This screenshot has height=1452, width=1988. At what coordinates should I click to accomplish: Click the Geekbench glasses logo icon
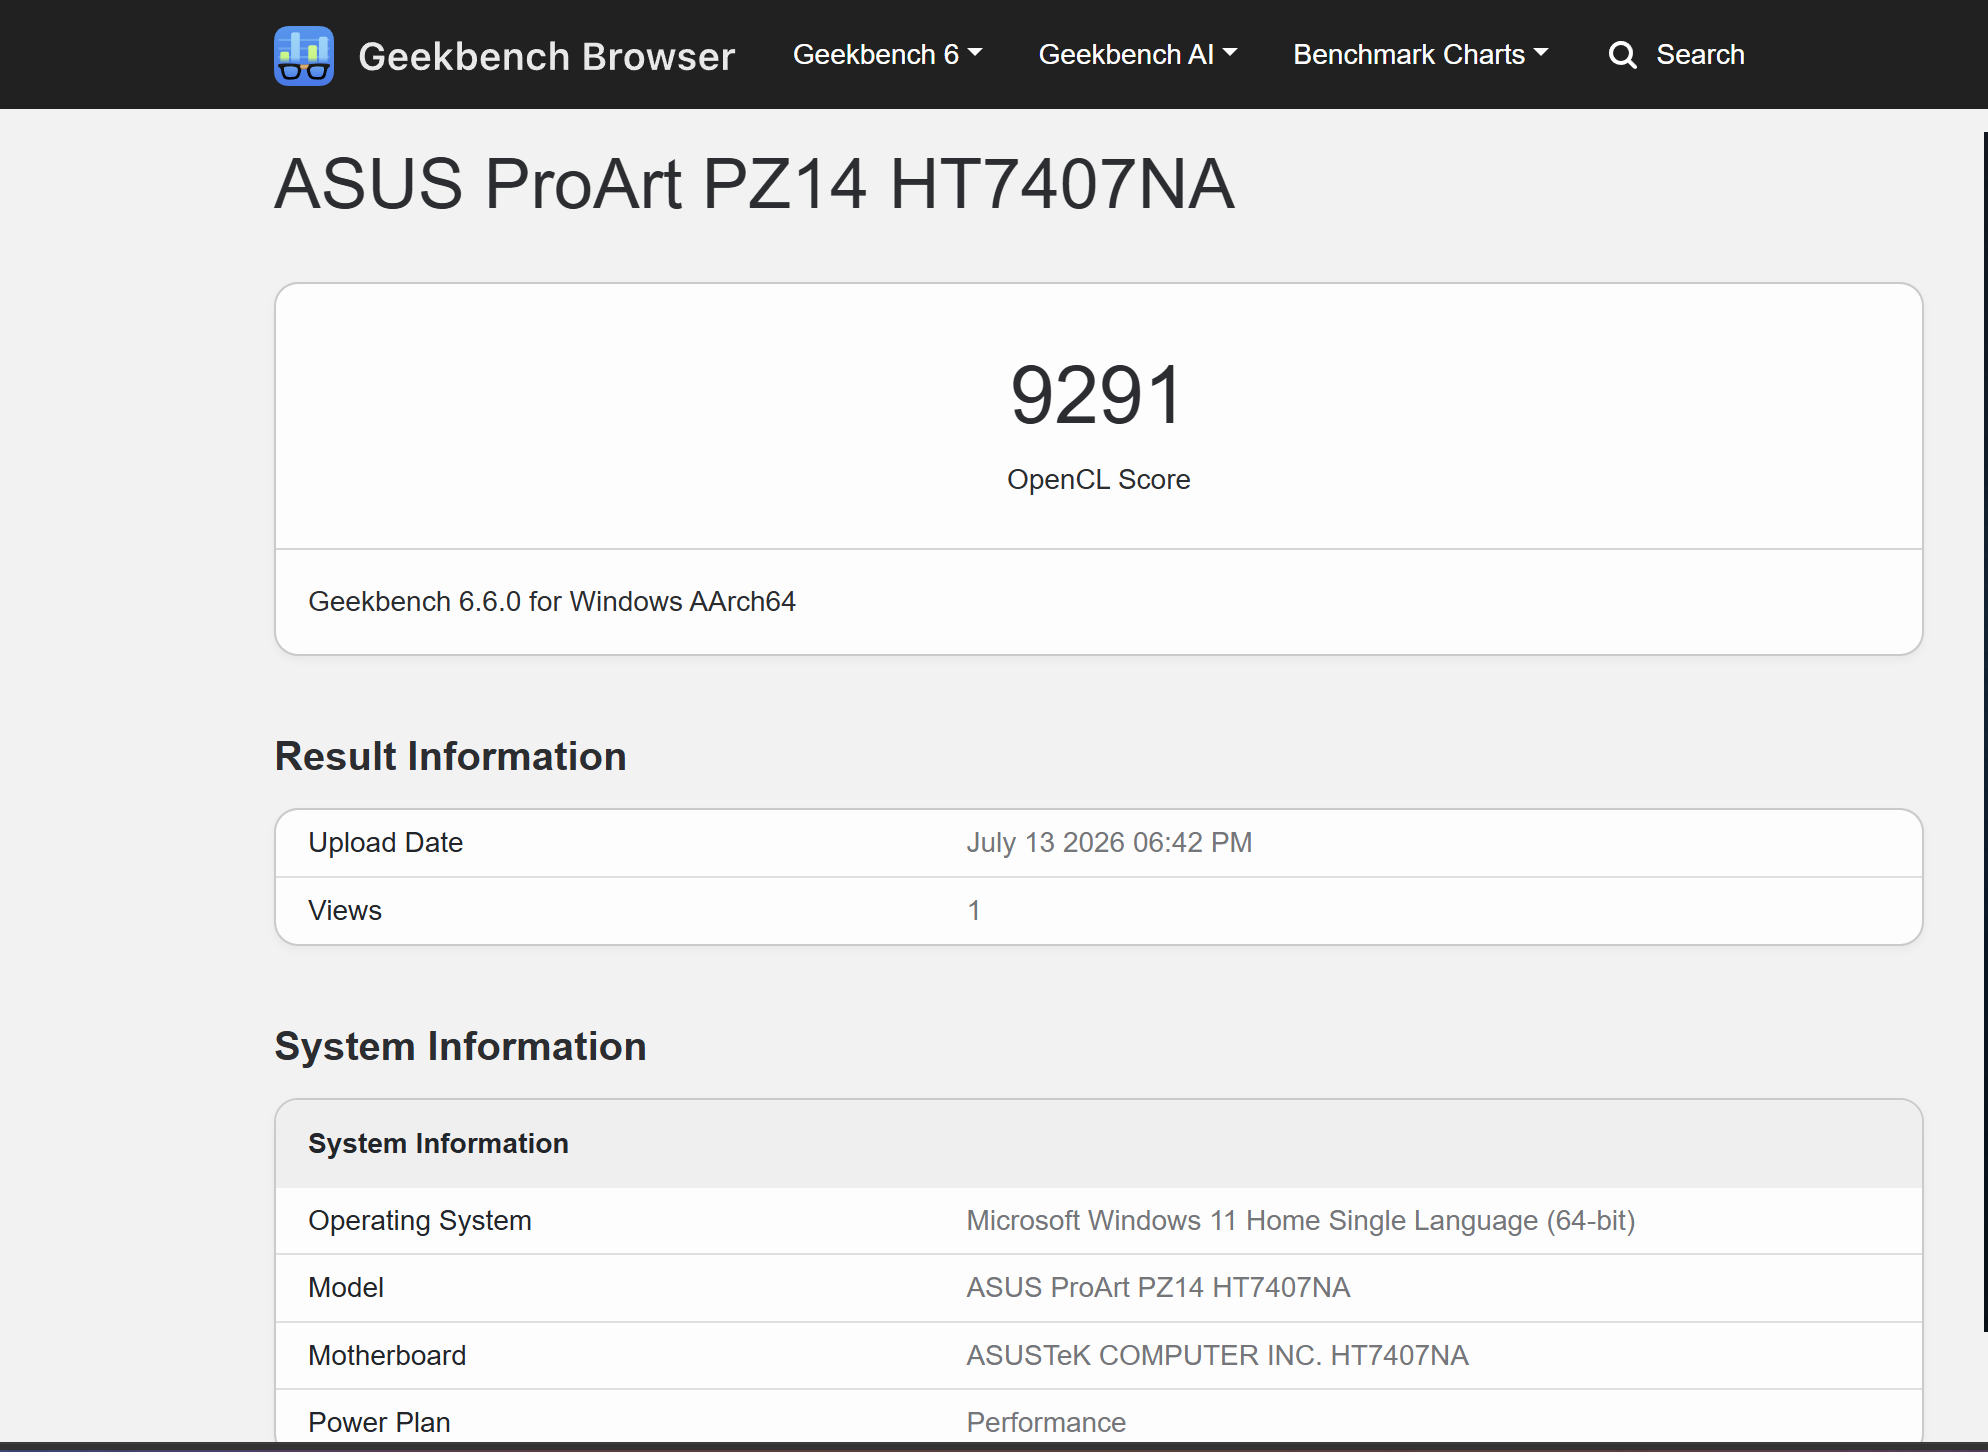(x=304, y=56)
